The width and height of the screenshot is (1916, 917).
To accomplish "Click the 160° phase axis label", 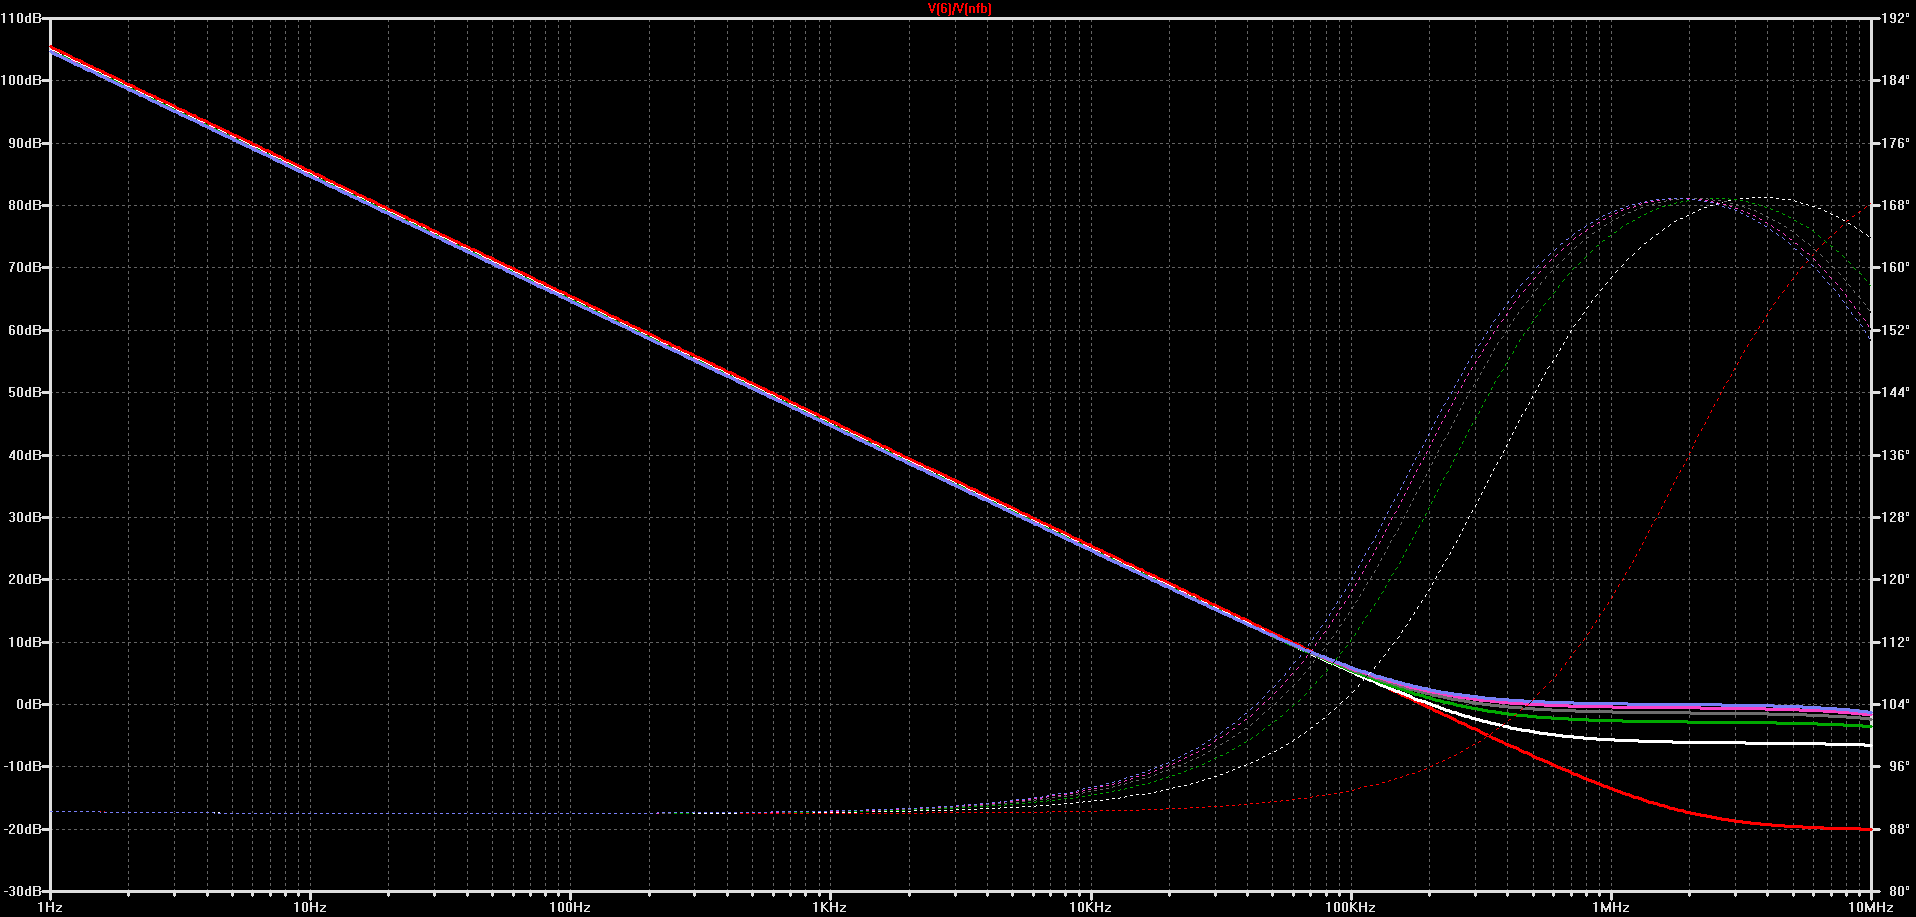I will (x=1895, y=267).
